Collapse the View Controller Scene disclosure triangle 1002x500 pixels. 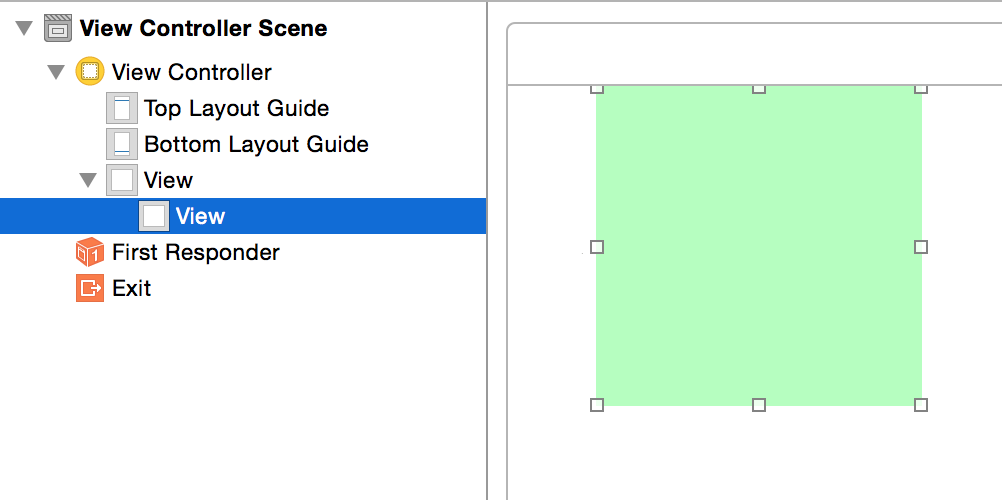(x=24, y=28)
